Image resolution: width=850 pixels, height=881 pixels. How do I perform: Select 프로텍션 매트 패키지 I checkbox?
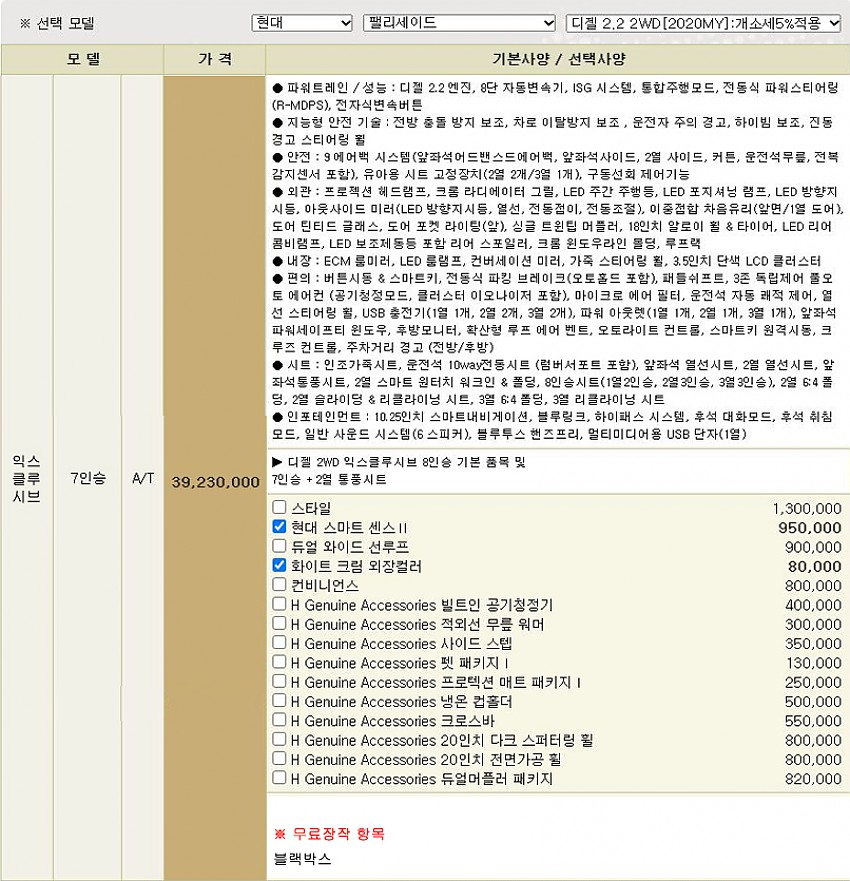280,682
